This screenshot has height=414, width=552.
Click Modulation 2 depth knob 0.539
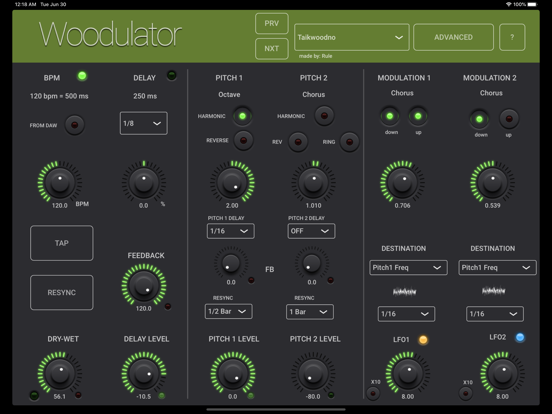(492, 182)
